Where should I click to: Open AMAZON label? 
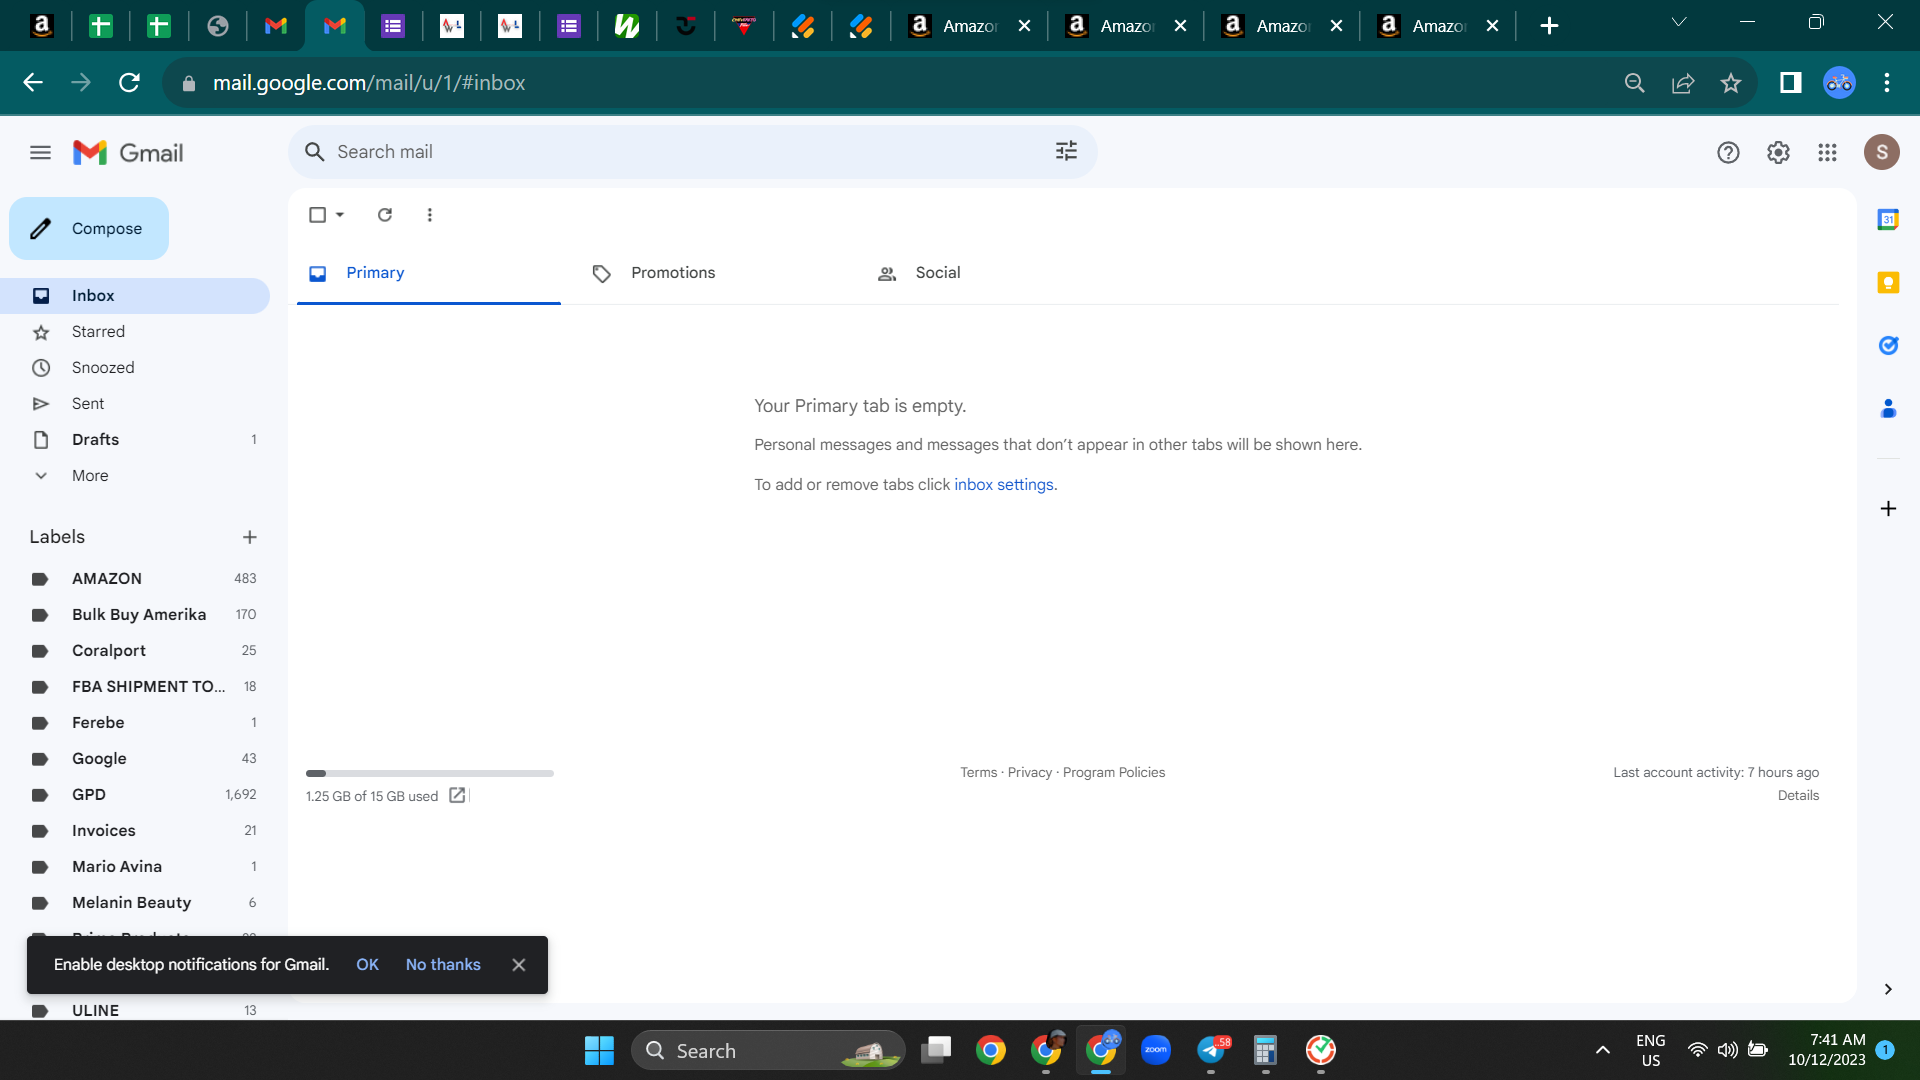click(135, 579)
